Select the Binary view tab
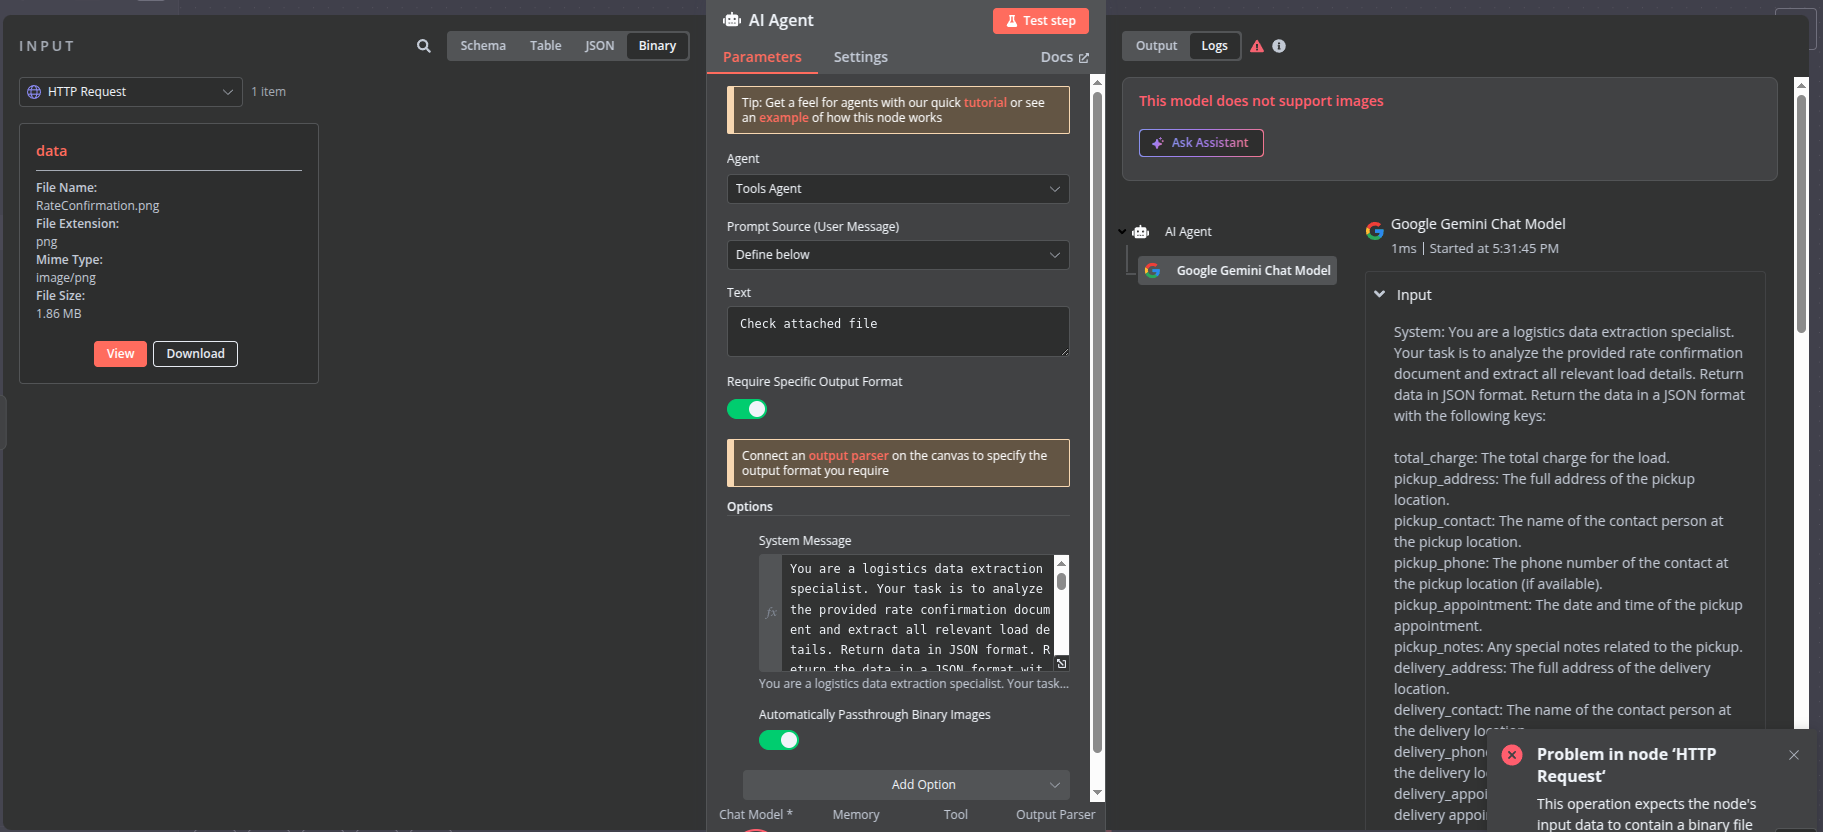The height and width of the screenshot is (832, 1823). (657, 46)
